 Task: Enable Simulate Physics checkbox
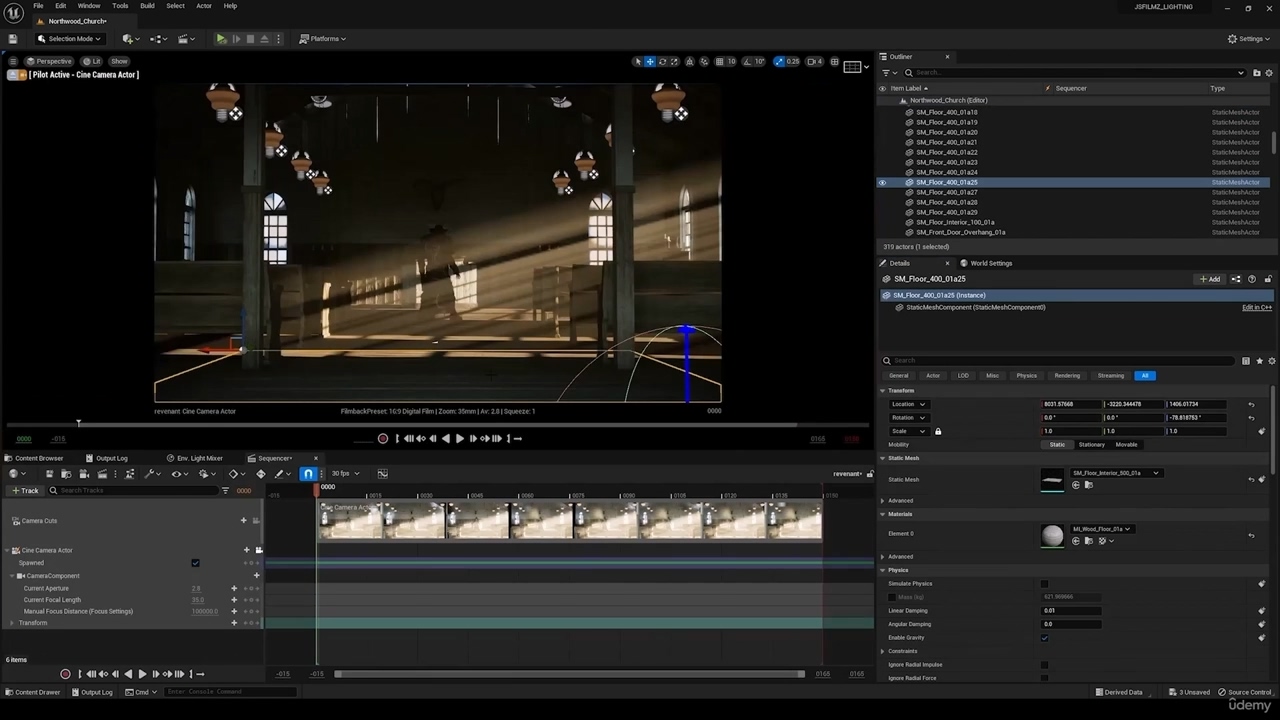1044,584
